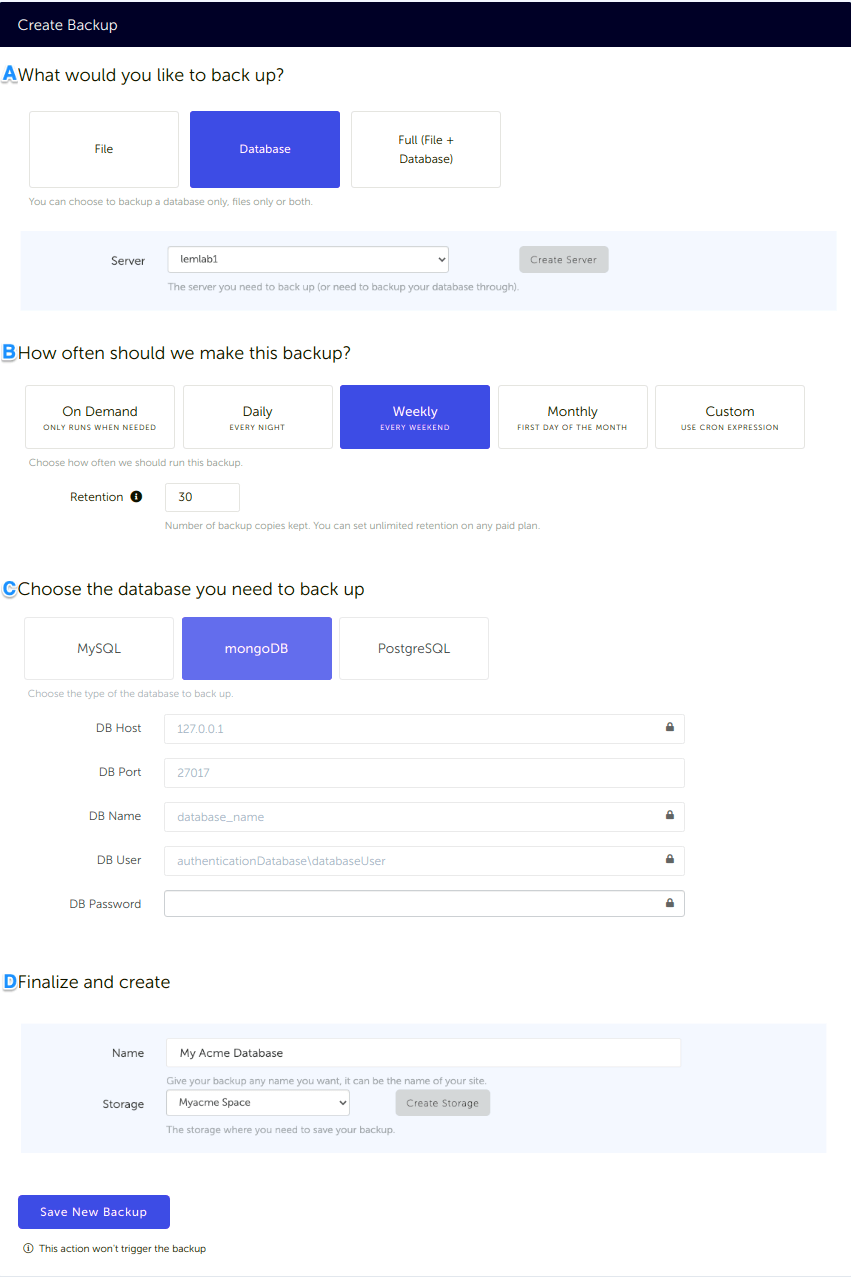Open the Storage dropdown showing Myacme Space
Screen dimensions: 851x1277
pos(257,1102)
